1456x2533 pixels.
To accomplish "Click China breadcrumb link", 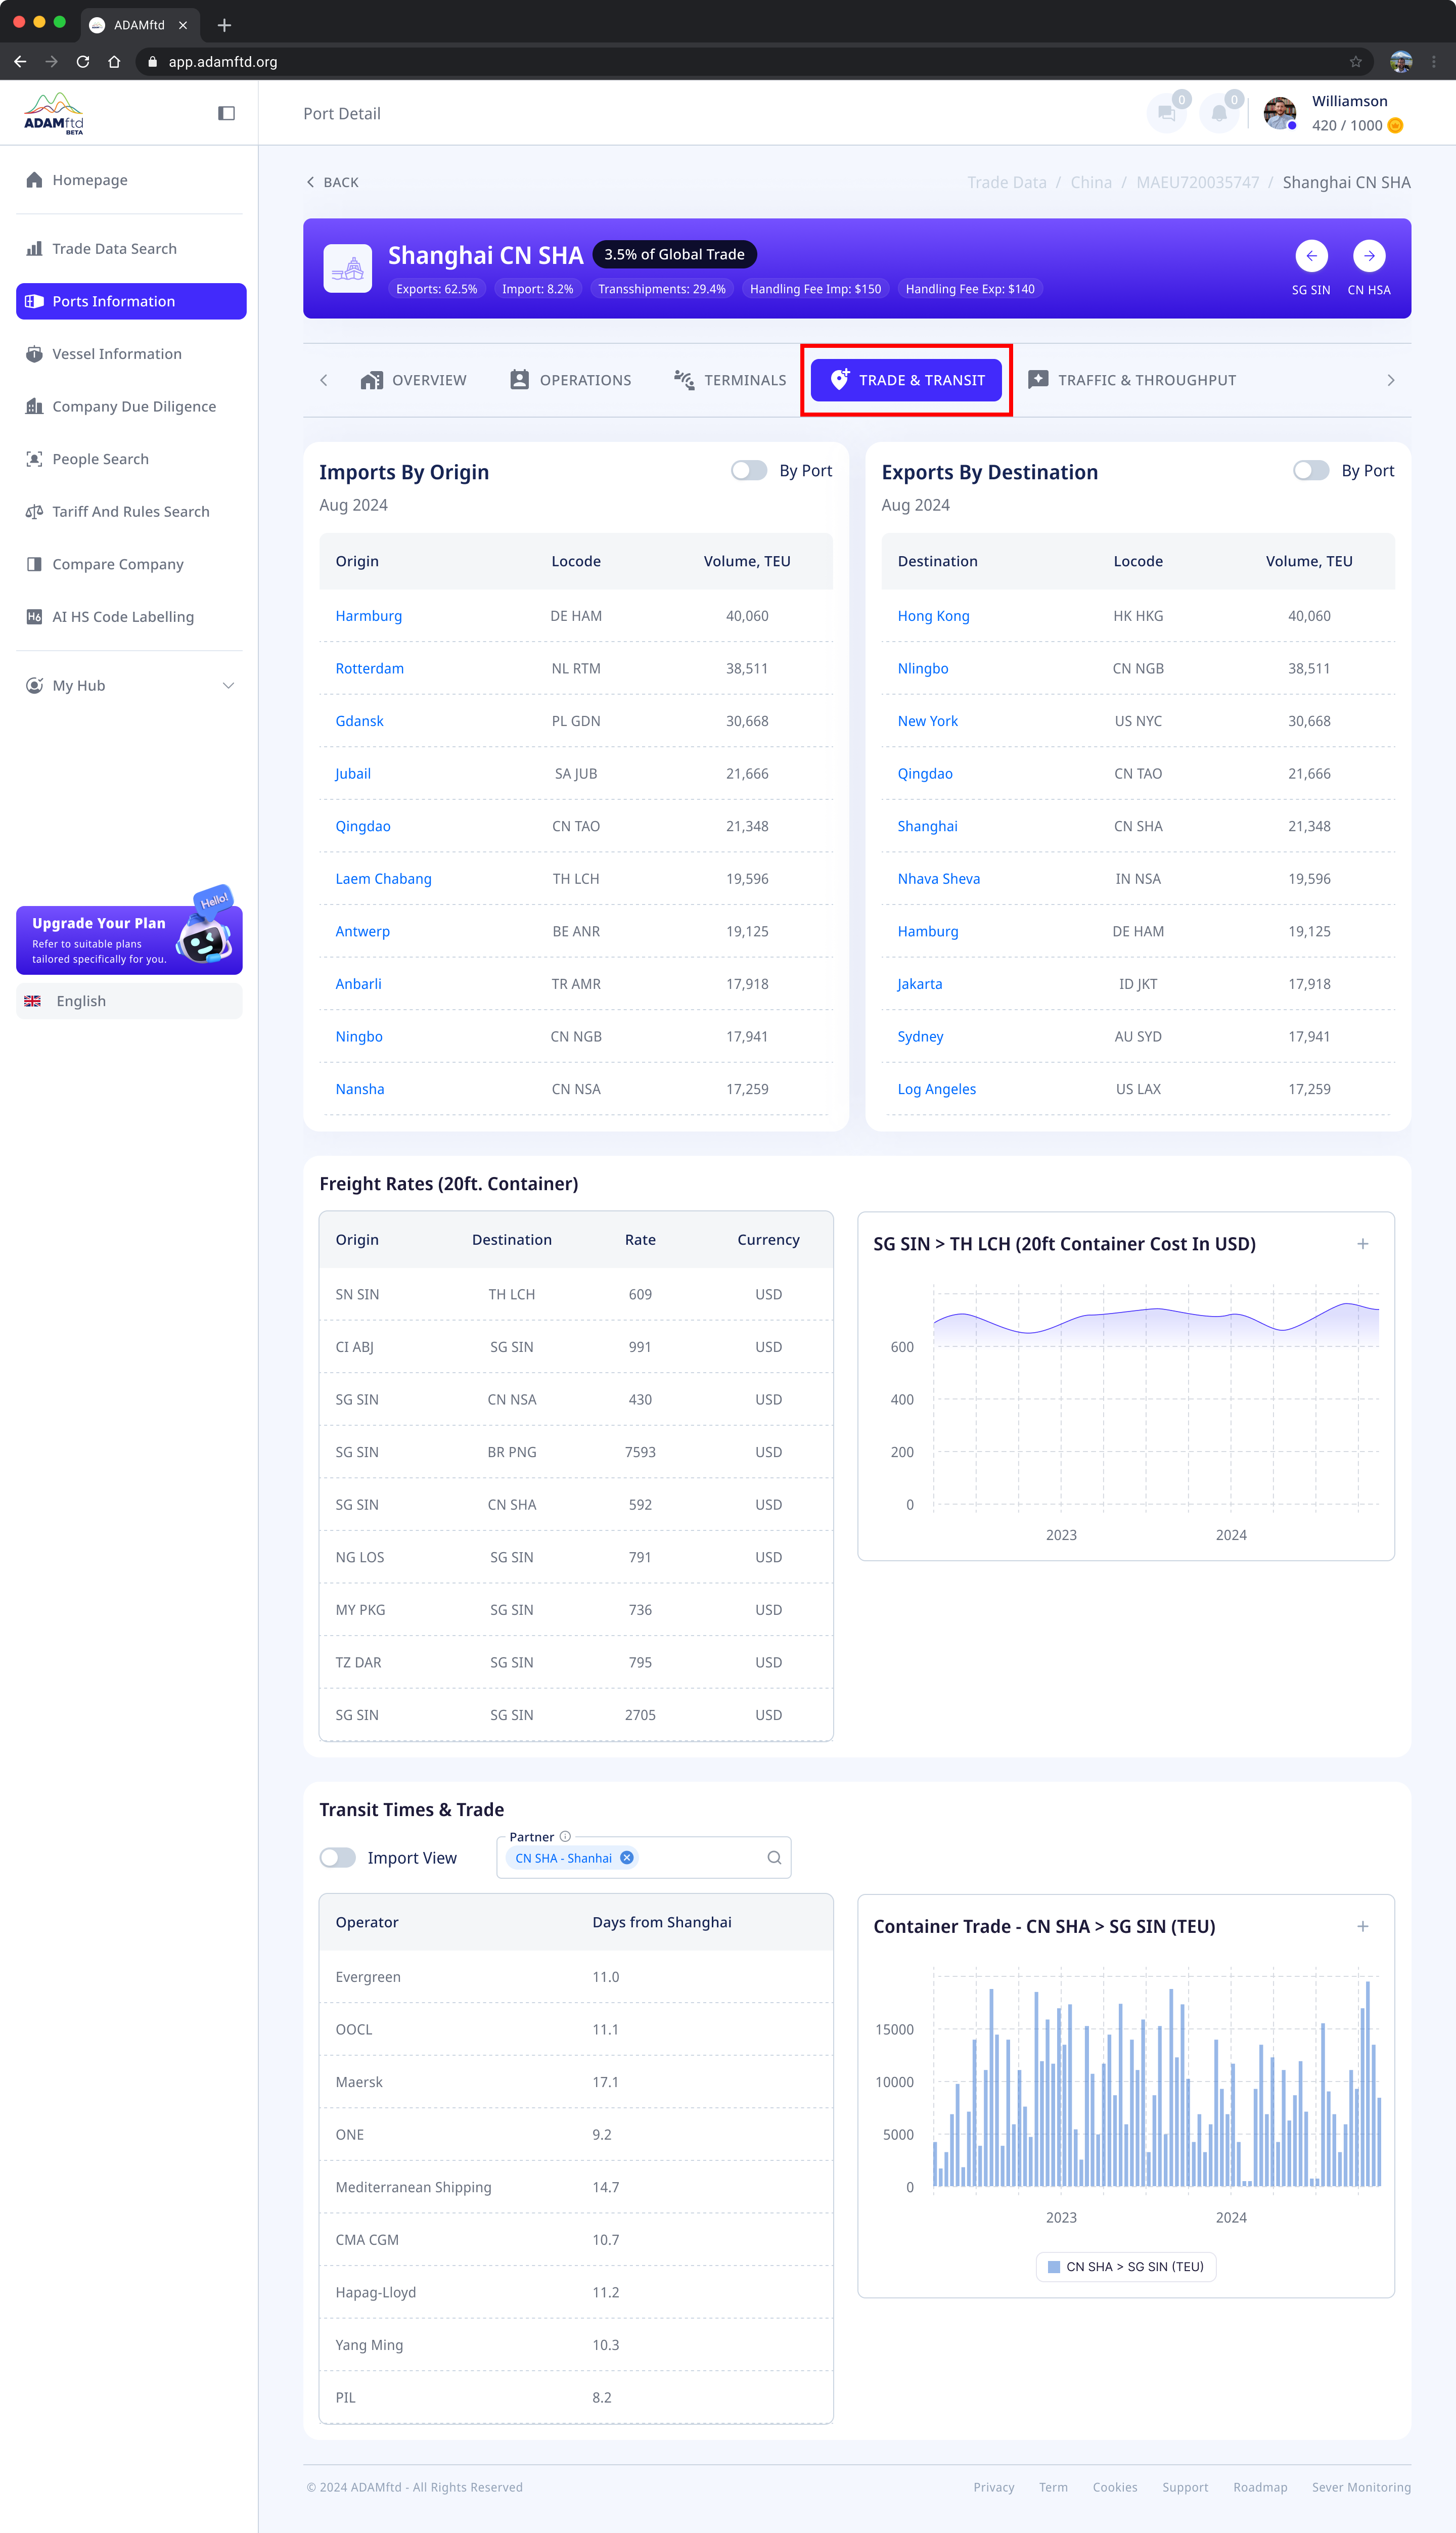I will click(1091, 183).
